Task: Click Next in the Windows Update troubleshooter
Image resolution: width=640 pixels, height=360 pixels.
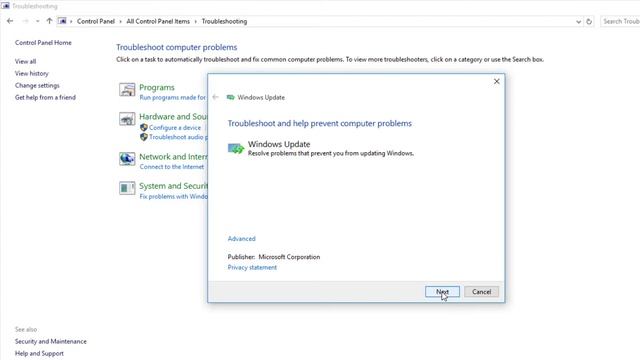Action: click(x=442, y=291)
